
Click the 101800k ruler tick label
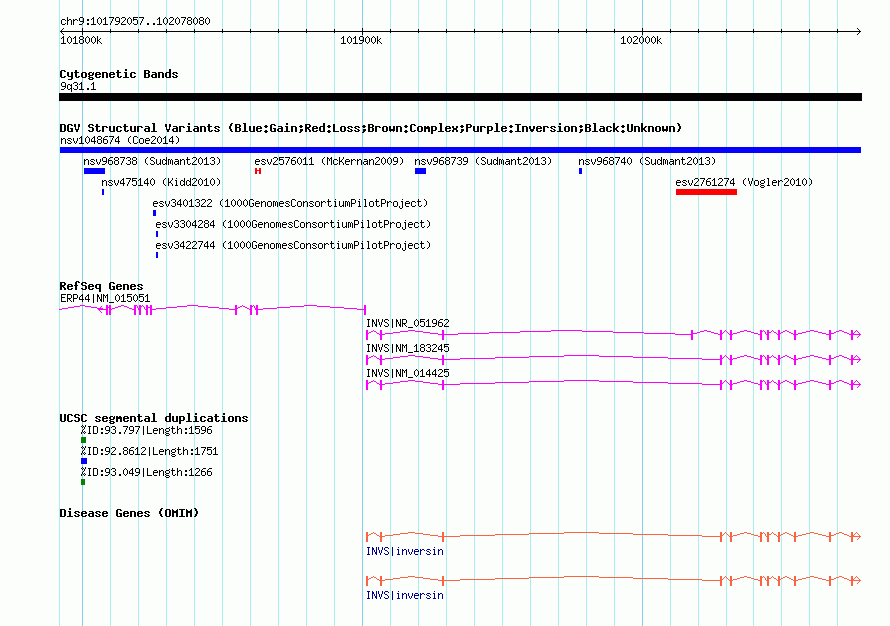click(x=81, y=40)
